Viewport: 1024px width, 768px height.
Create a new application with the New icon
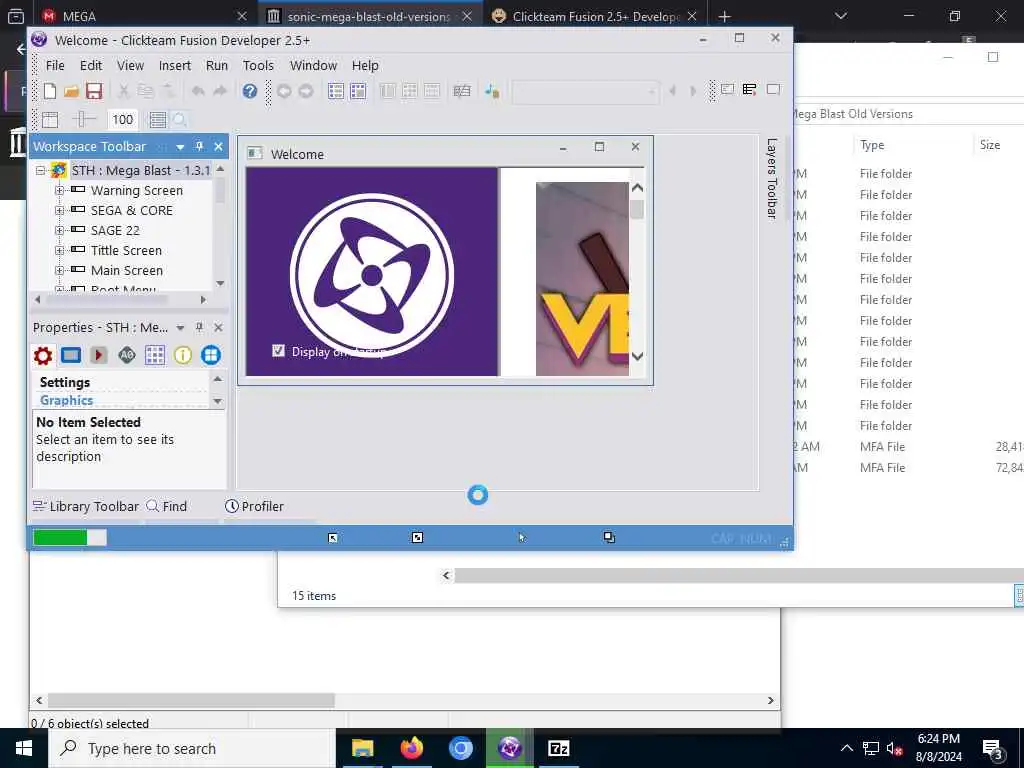(x=50, y=91)
